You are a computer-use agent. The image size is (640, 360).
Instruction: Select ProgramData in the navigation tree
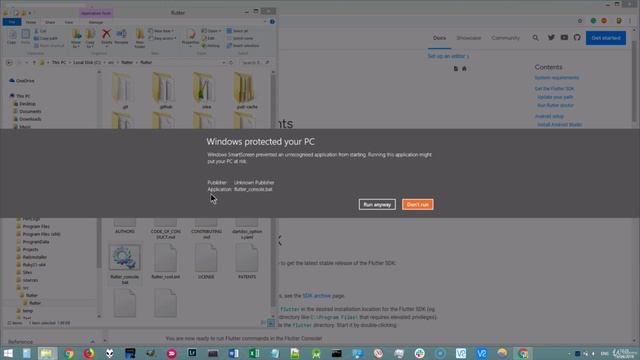pos(33,242)
